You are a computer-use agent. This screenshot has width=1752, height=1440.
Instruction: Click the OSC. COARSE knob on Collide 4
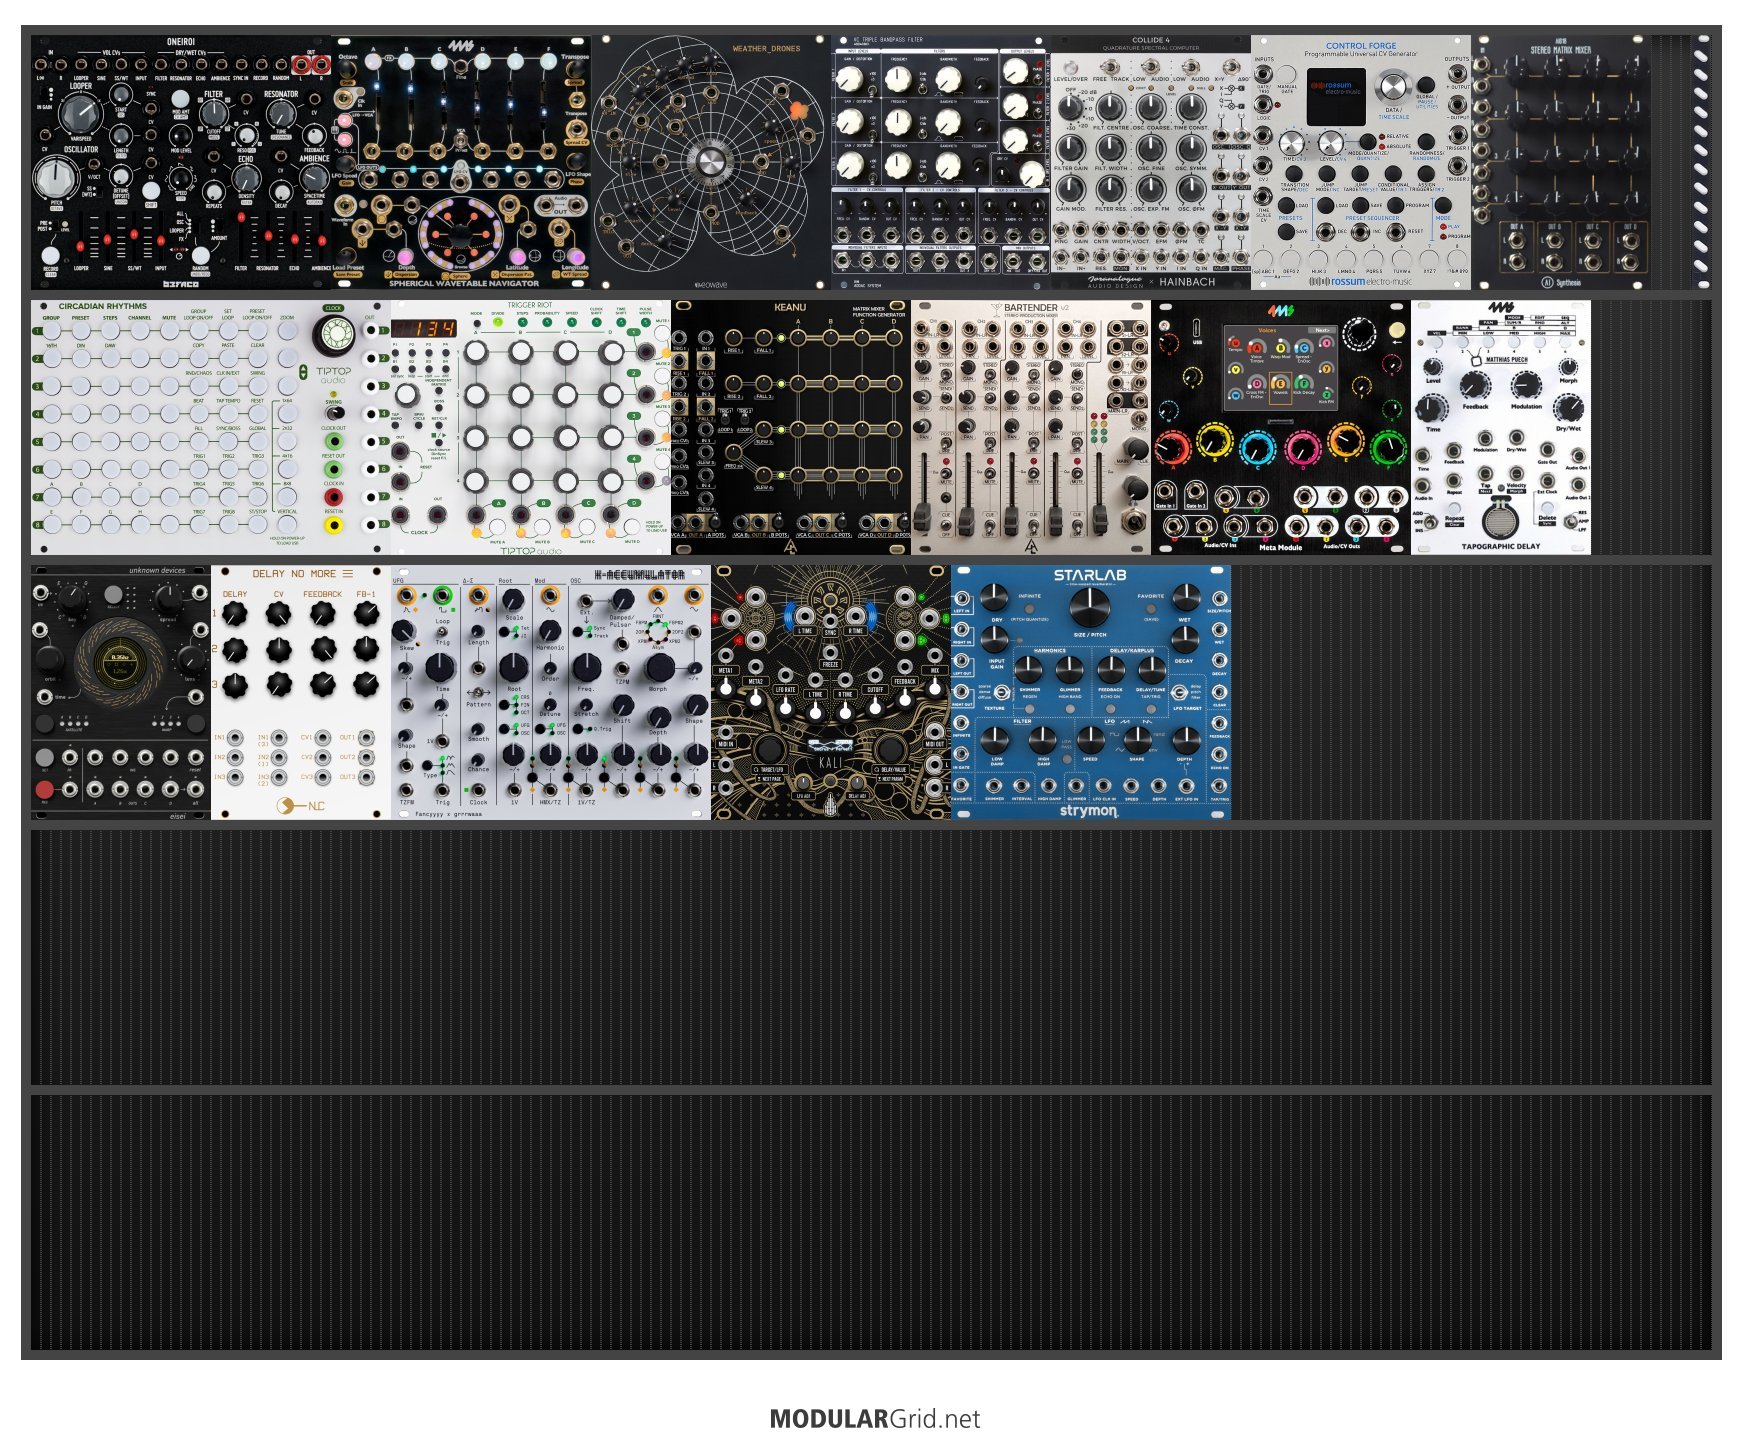[x=1151, y=107]
